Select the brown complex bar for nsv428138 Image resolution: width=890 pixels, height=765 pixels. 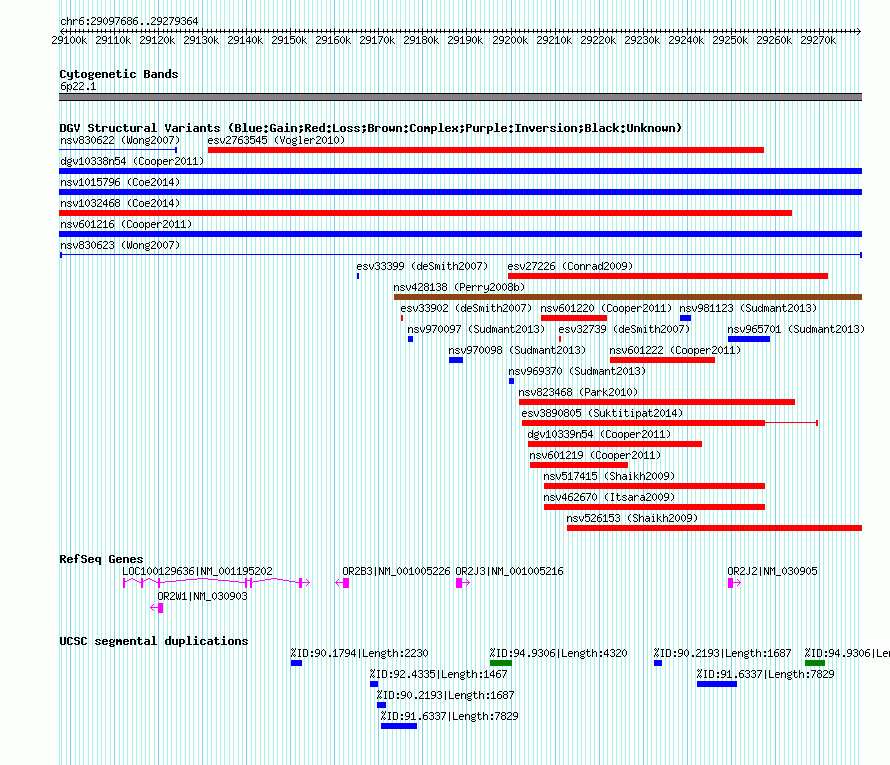pyautogui.click(x=628, y=297)
